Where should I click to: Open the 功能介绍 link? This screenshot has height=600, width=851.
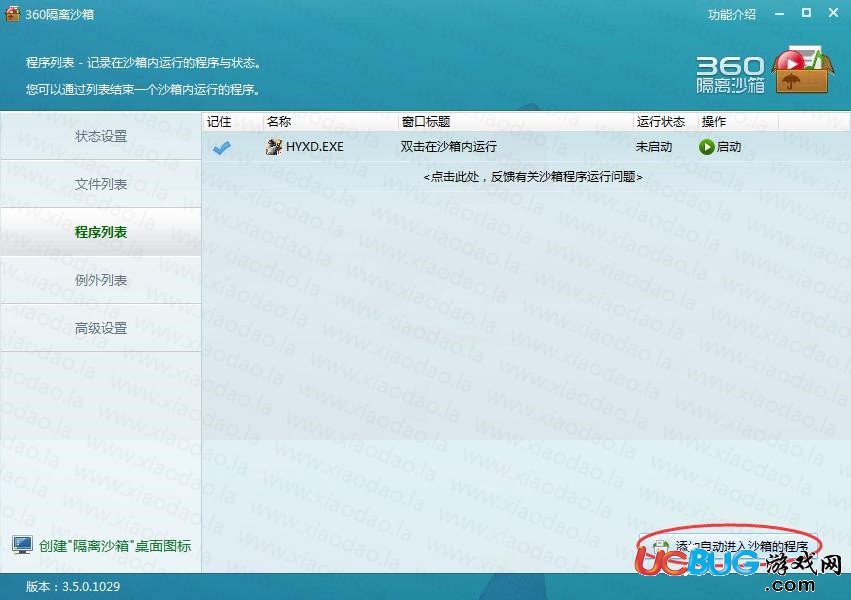pos(732,15)
